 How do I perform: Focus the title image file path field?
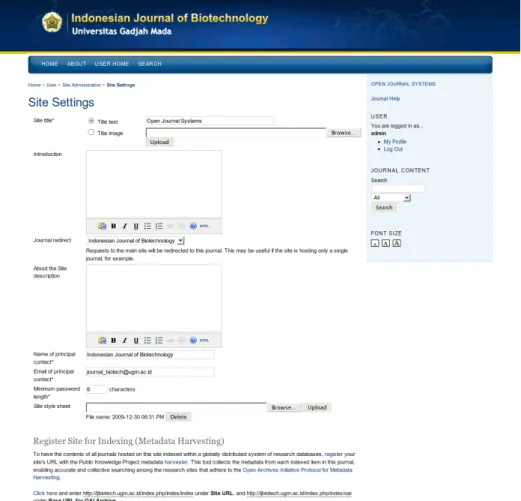[236, 133]
